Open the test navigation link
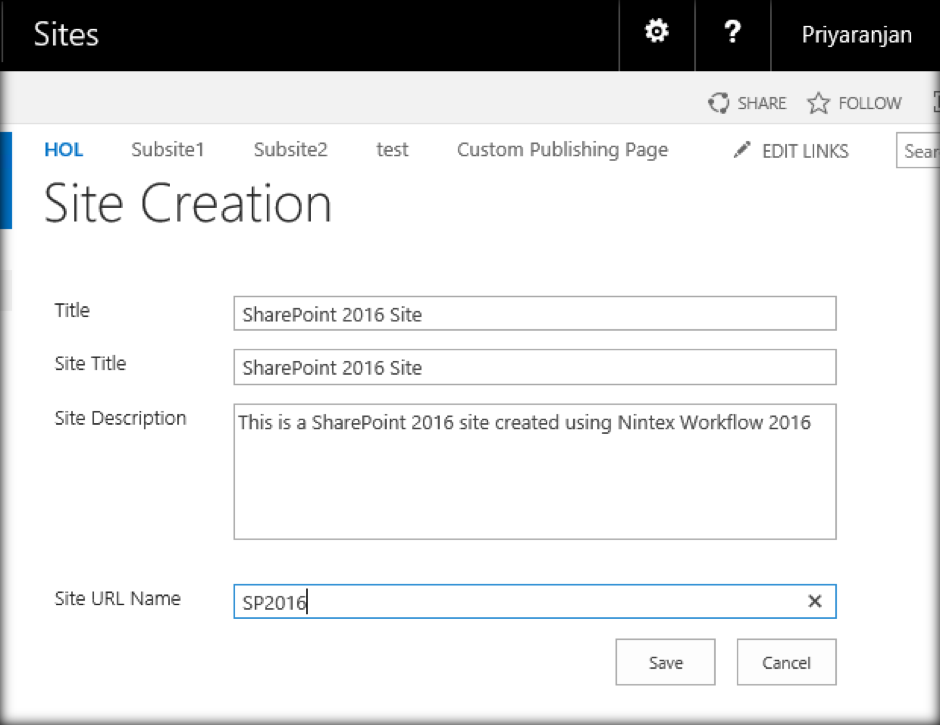 [392, 150]
